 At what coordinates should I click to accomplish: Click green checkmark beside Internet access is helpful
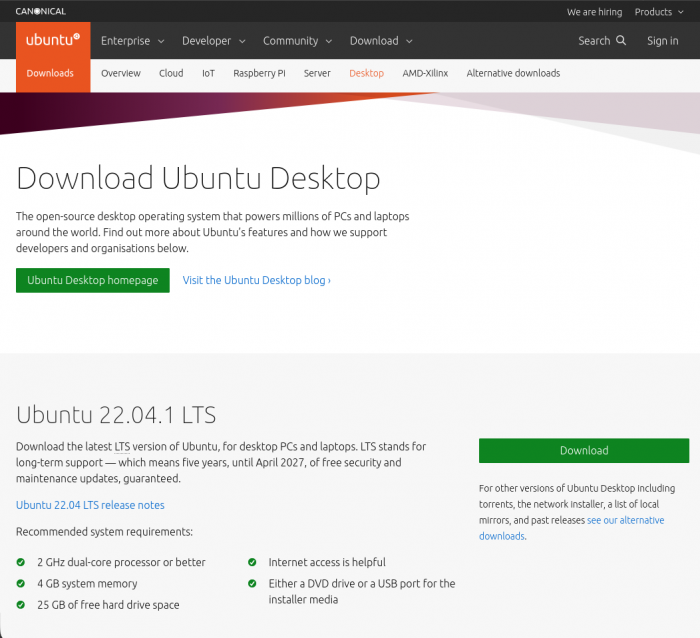pos(252,563)
